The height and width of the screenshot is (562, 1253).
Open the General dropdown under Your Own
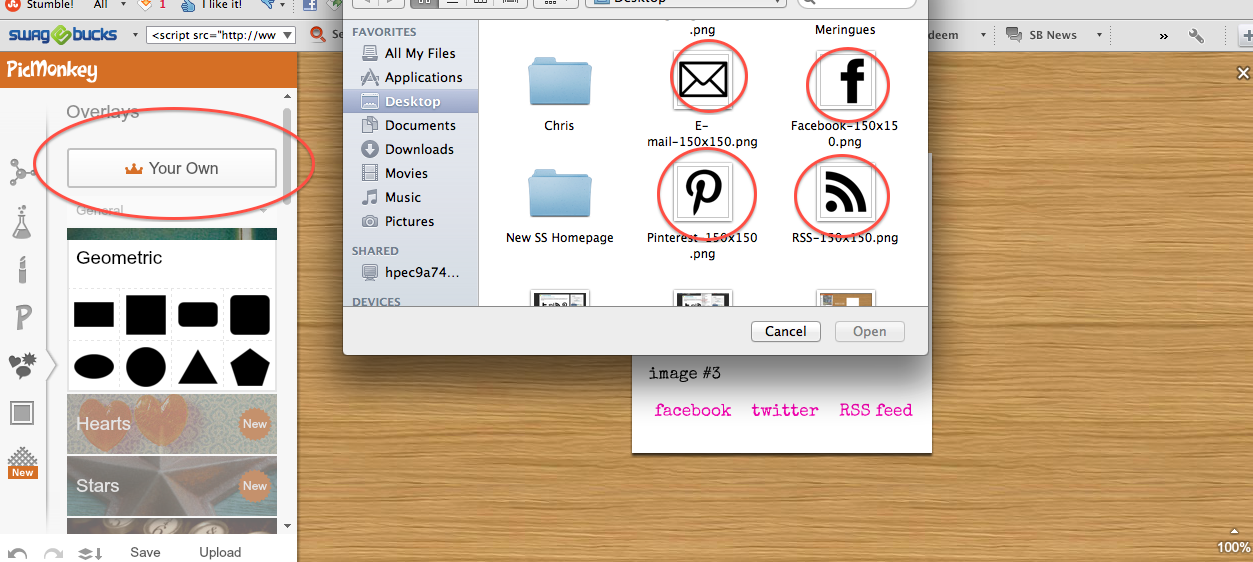(172, 210)
